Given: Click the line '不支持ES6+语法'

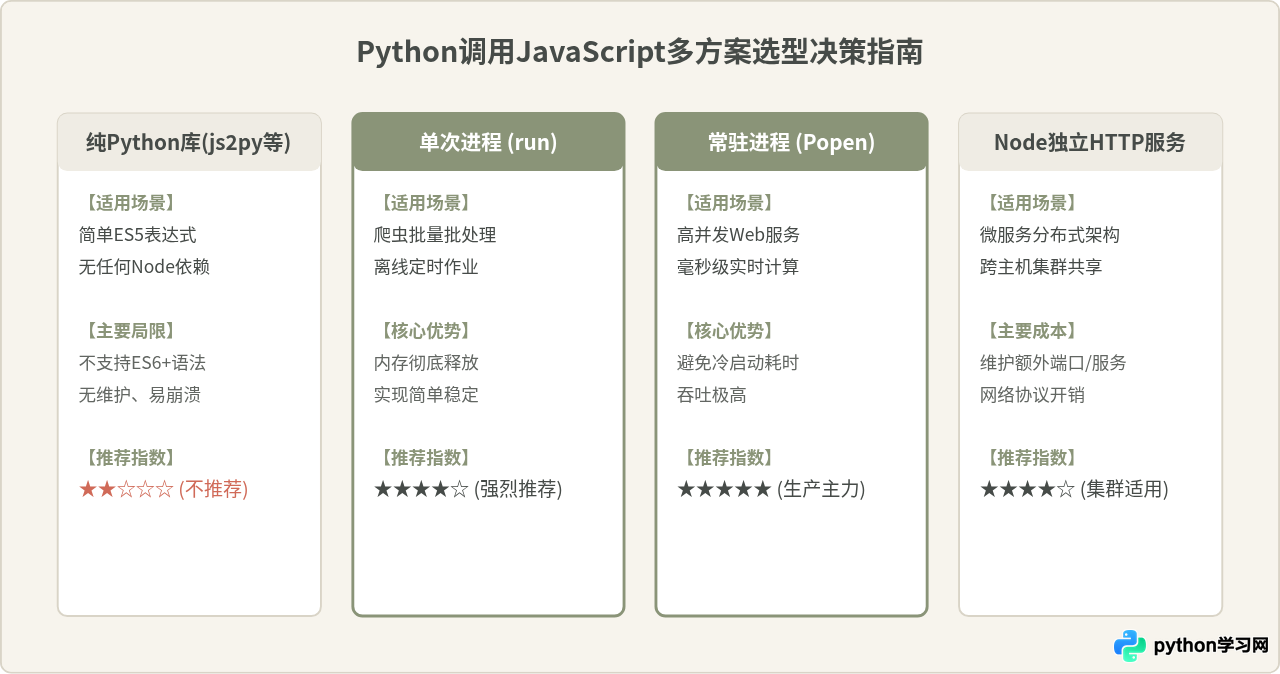Looking at the screenshot, I should pos(142,363).
